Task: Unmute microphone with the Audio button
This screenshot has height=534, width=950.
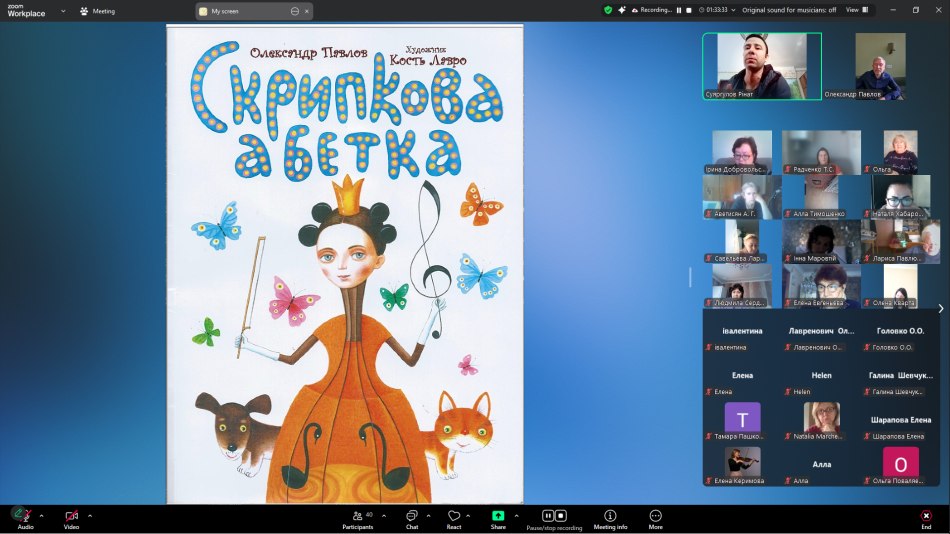Action: click(x=23, y=515)
